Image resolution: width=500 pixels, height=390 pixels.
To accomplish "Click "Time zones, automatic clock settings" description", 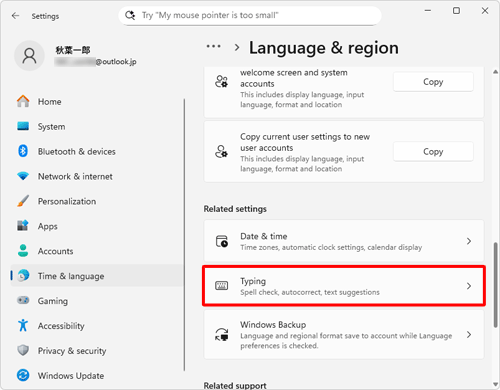I will pos(331,247).
